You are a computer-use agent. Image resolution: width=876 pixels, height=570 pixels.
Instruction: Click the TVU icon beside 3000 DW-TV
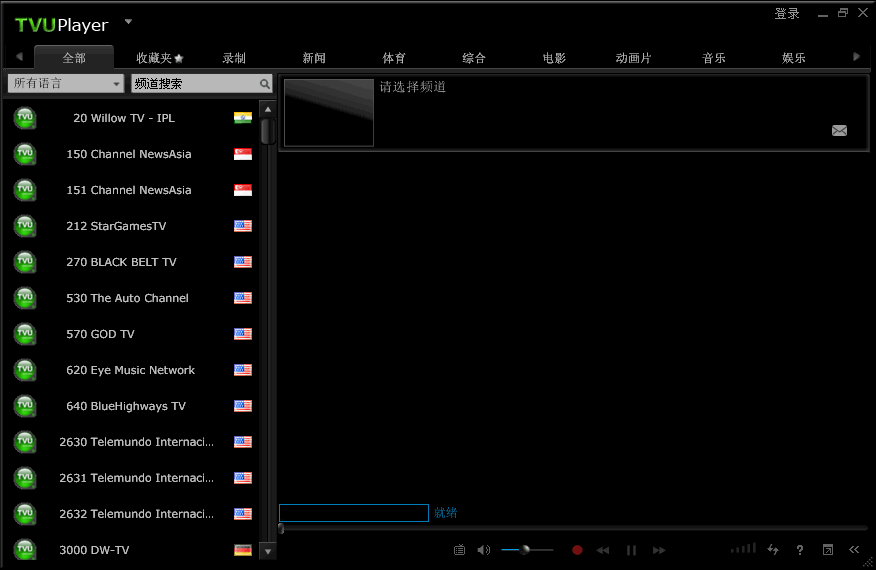tap(25, 550)
